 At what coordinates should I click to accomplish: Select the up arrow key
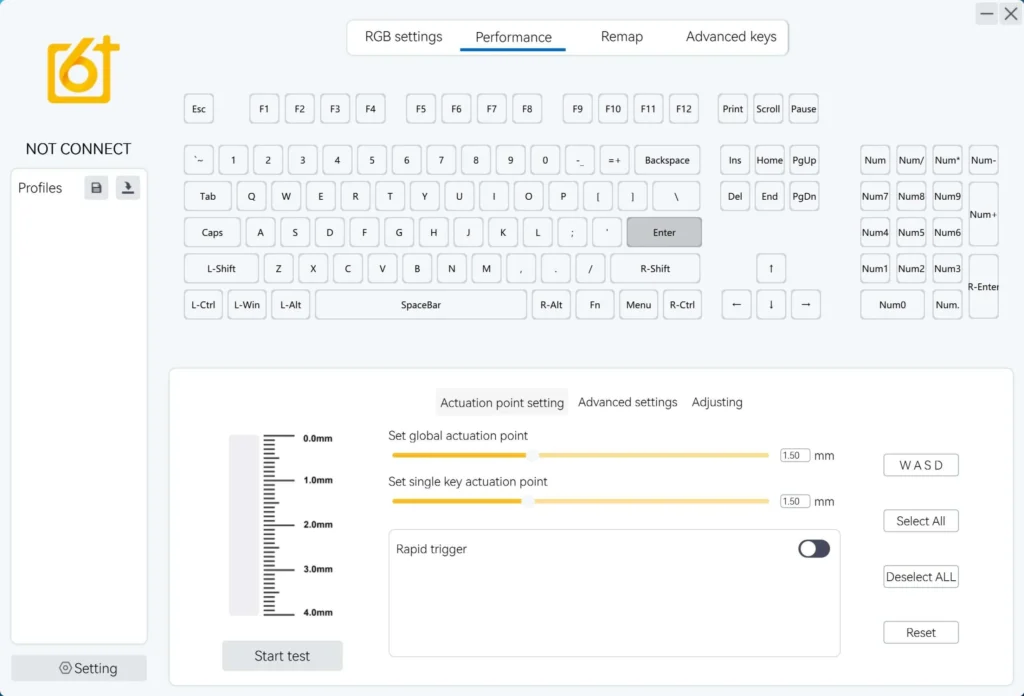pos(771,268)
